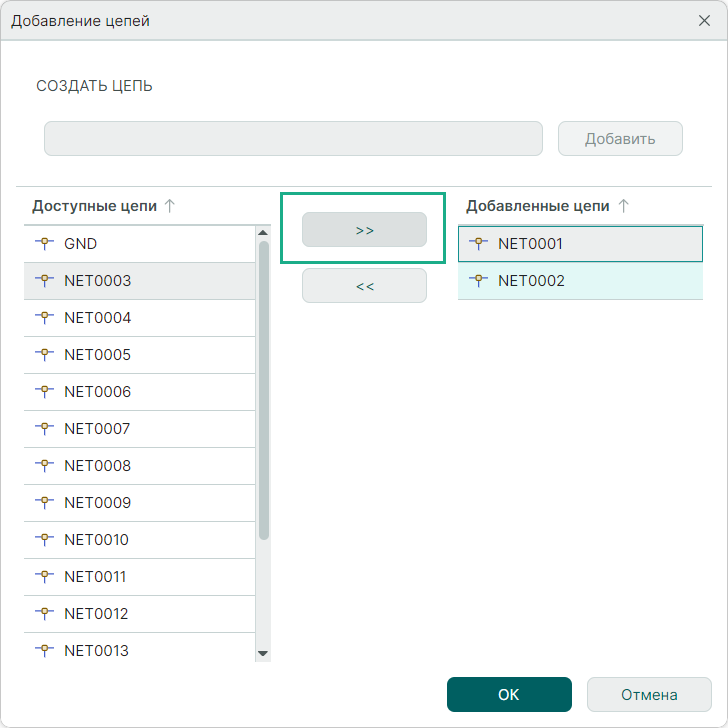Click the Добавить button
The height and width of the screenshot is (728, 728).
tap(620, 139)
